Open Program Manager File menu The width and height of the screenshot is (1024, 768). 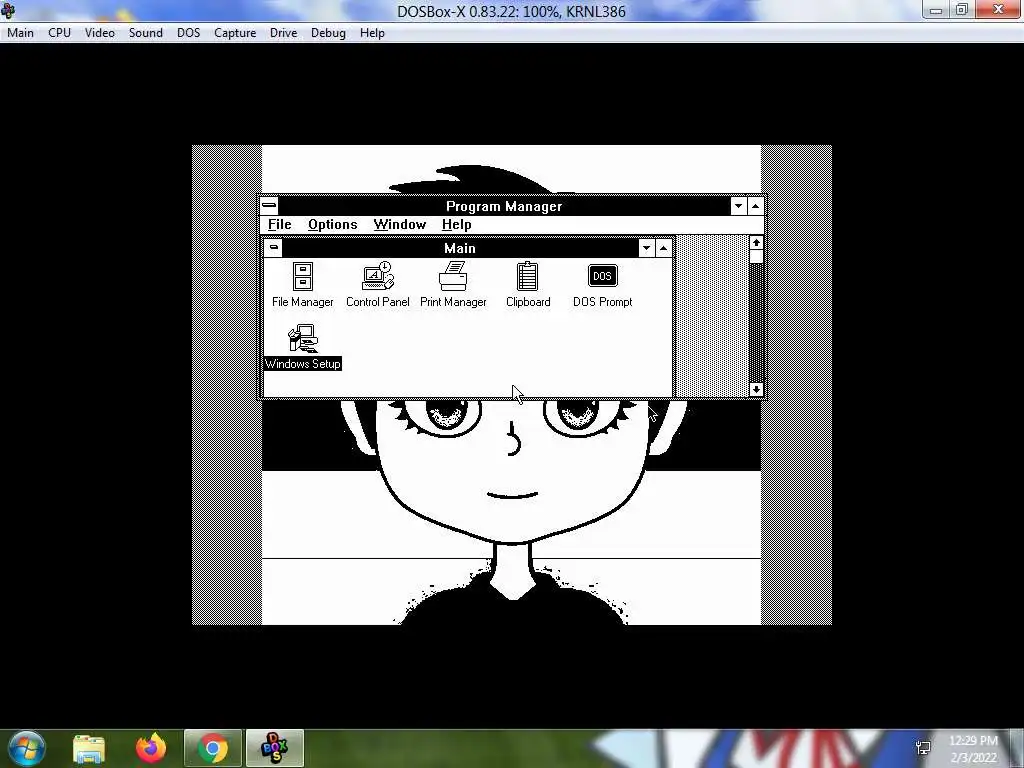(x=280, y=225)
